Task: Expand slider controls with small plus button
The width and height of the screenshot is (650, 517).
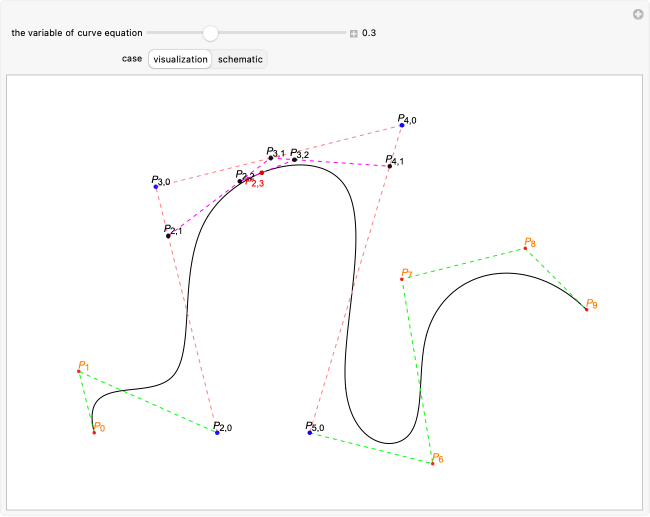Action: (353, 33)
